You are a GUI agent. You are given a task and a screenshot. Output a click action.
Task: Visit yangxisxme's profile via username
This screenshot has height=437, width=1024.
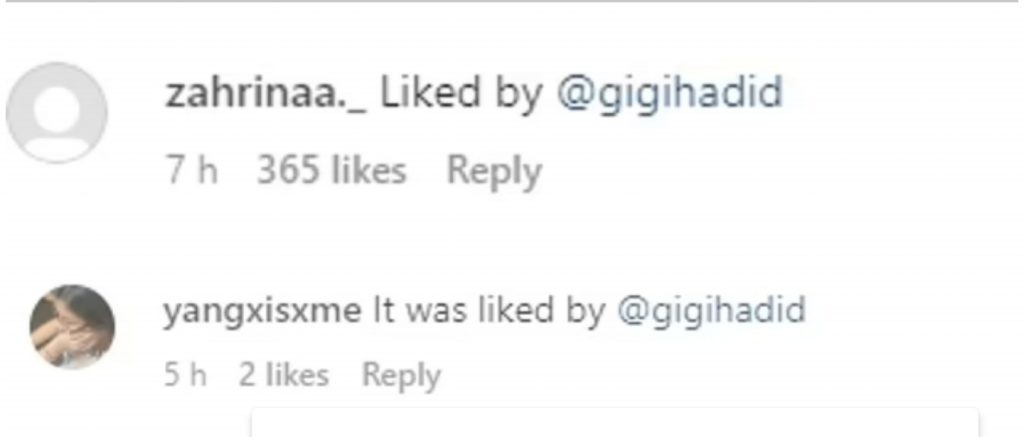click(x=261, y=310)
